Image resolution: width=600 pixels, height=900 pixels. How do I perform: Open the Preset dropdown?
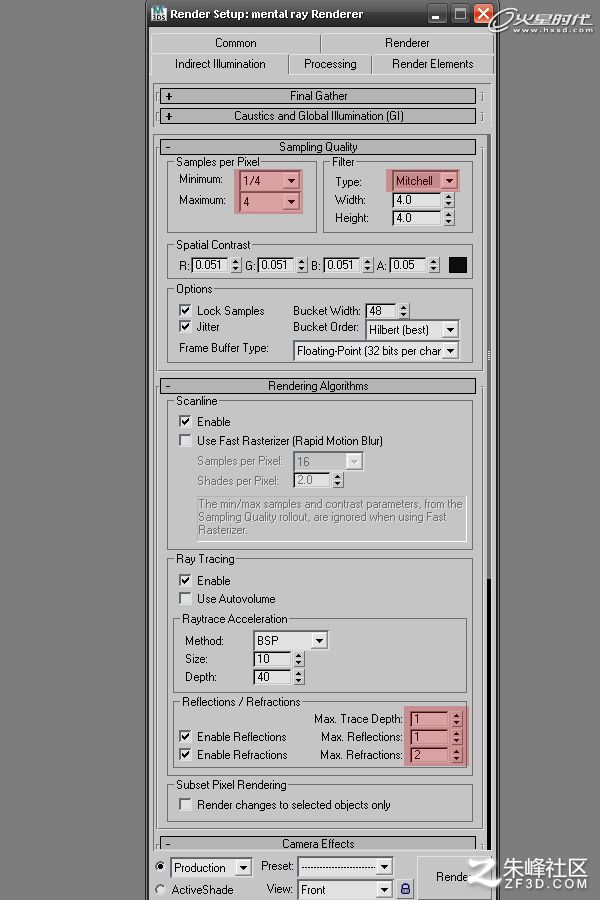[x=385, y=866]
